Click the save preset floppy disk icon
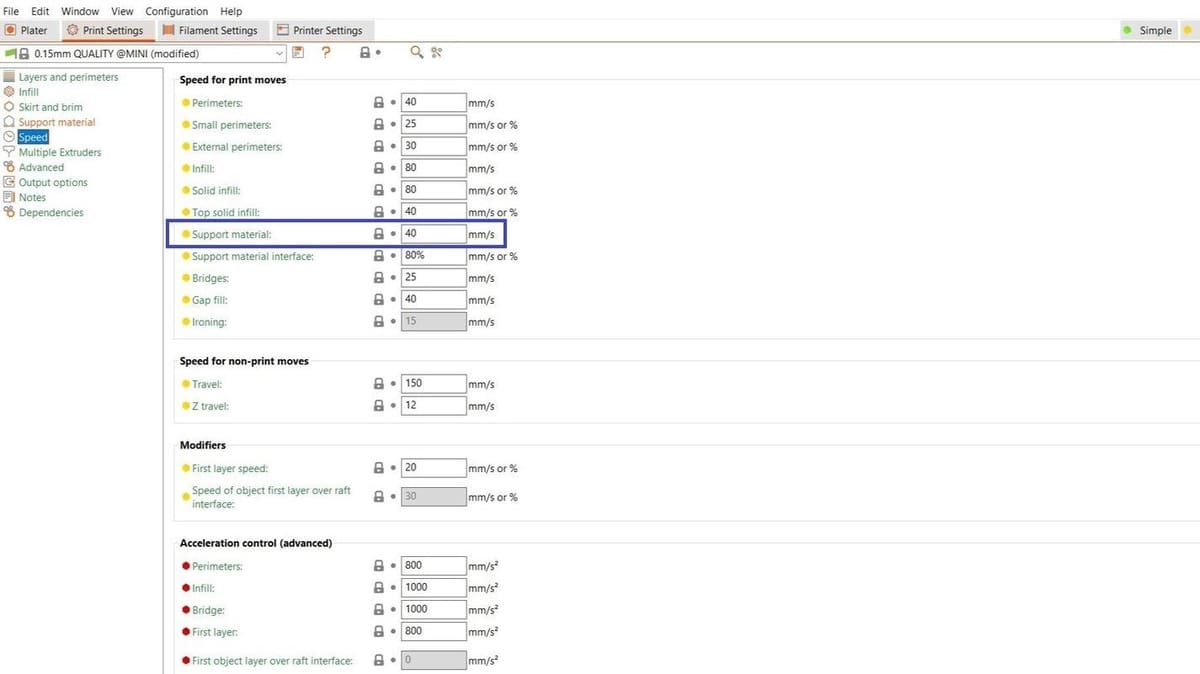The height and width of the screenshot is (674, 1200). pos(298,53)
